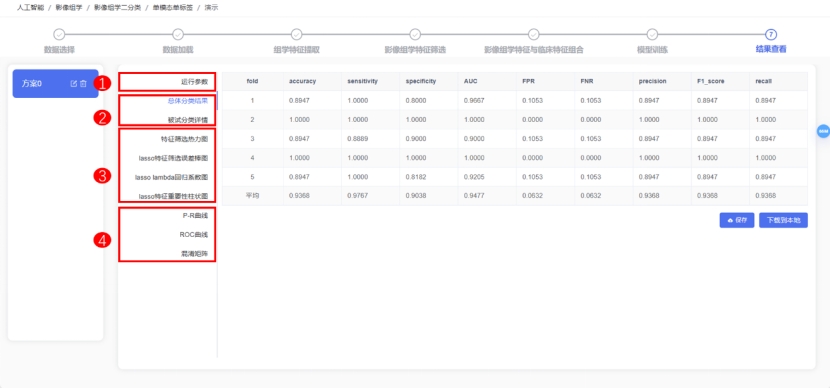The height and width of the screenshot is (388, 830).
Task: Click the recall column header
Action: 763,82
